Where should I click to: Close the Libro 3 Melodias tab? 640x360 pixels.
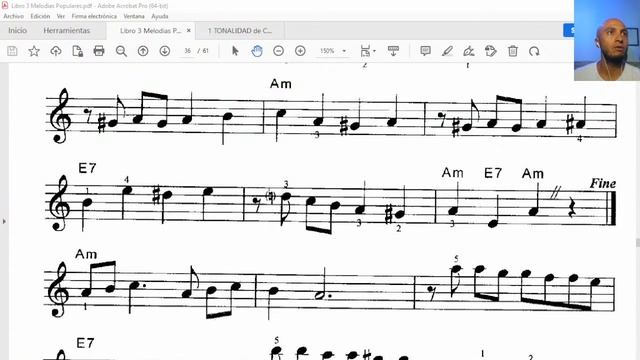pos(189,31)
